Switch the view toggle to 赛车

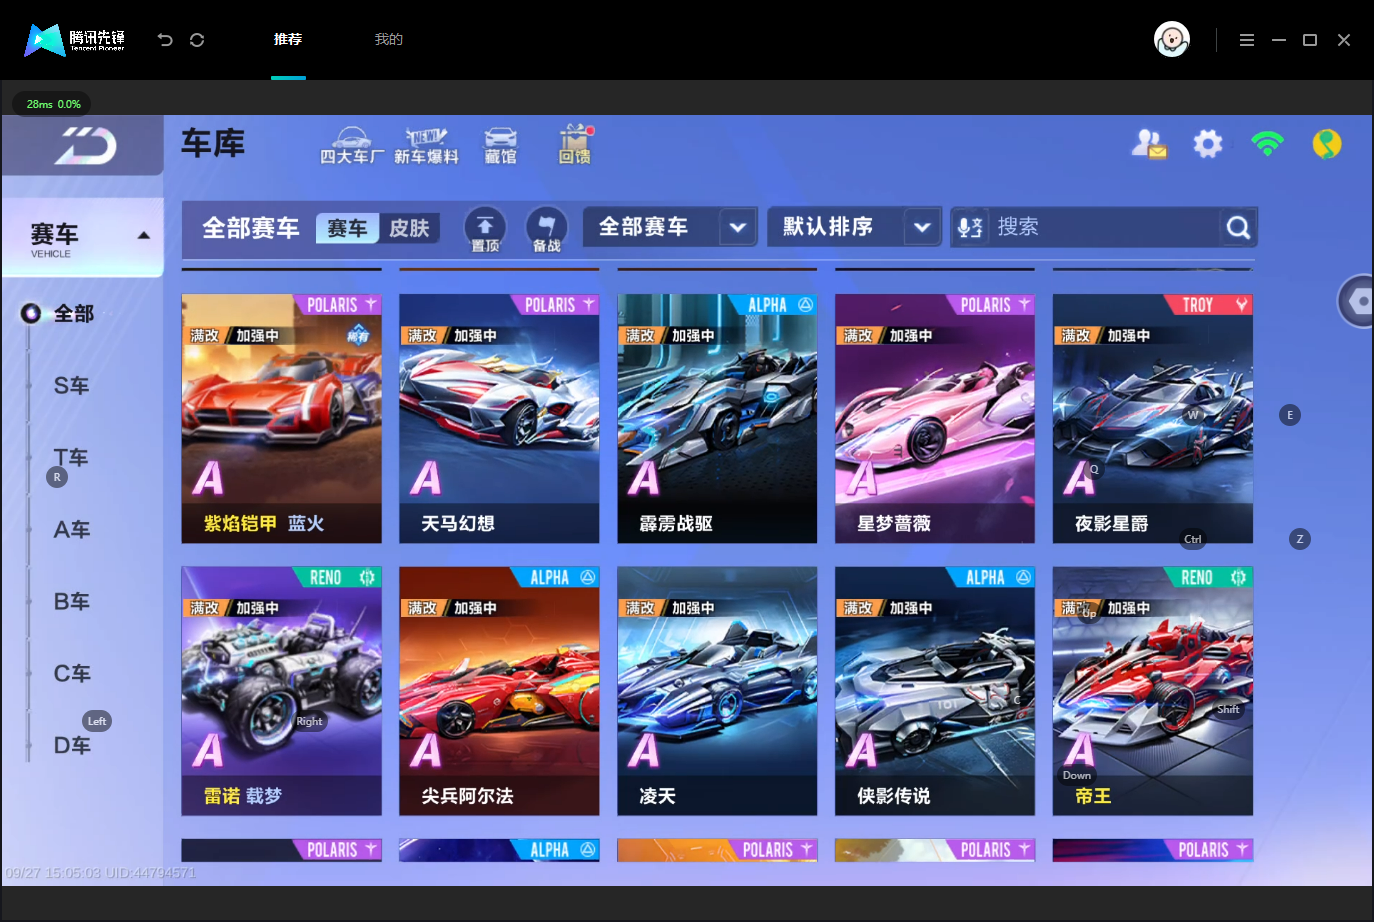click(x=347, y=228)
